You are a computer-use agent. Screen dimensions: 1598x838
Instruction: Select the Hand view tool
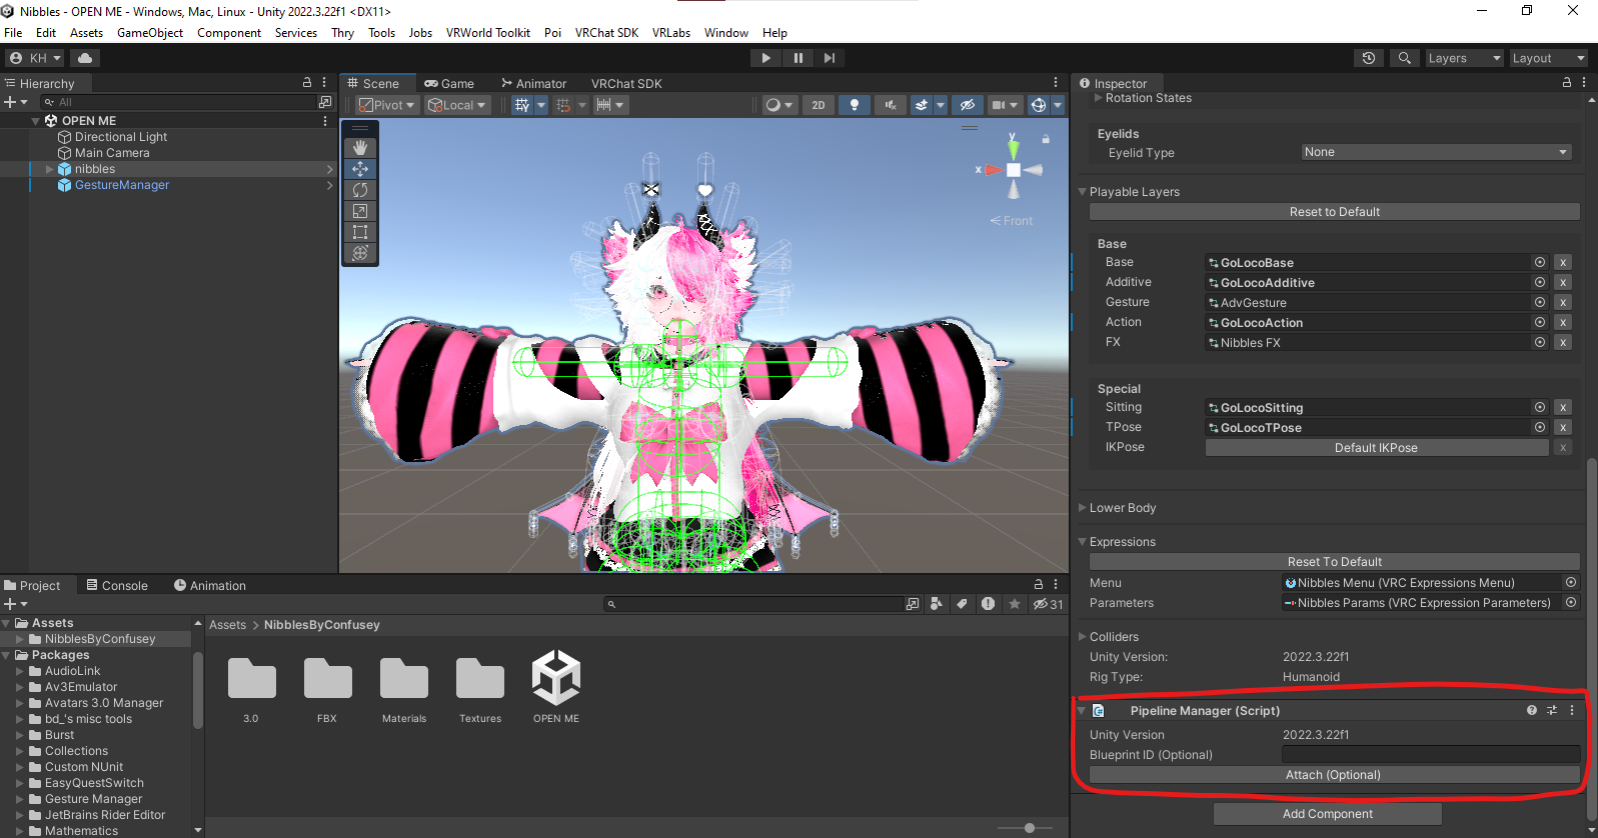(360, 148)
